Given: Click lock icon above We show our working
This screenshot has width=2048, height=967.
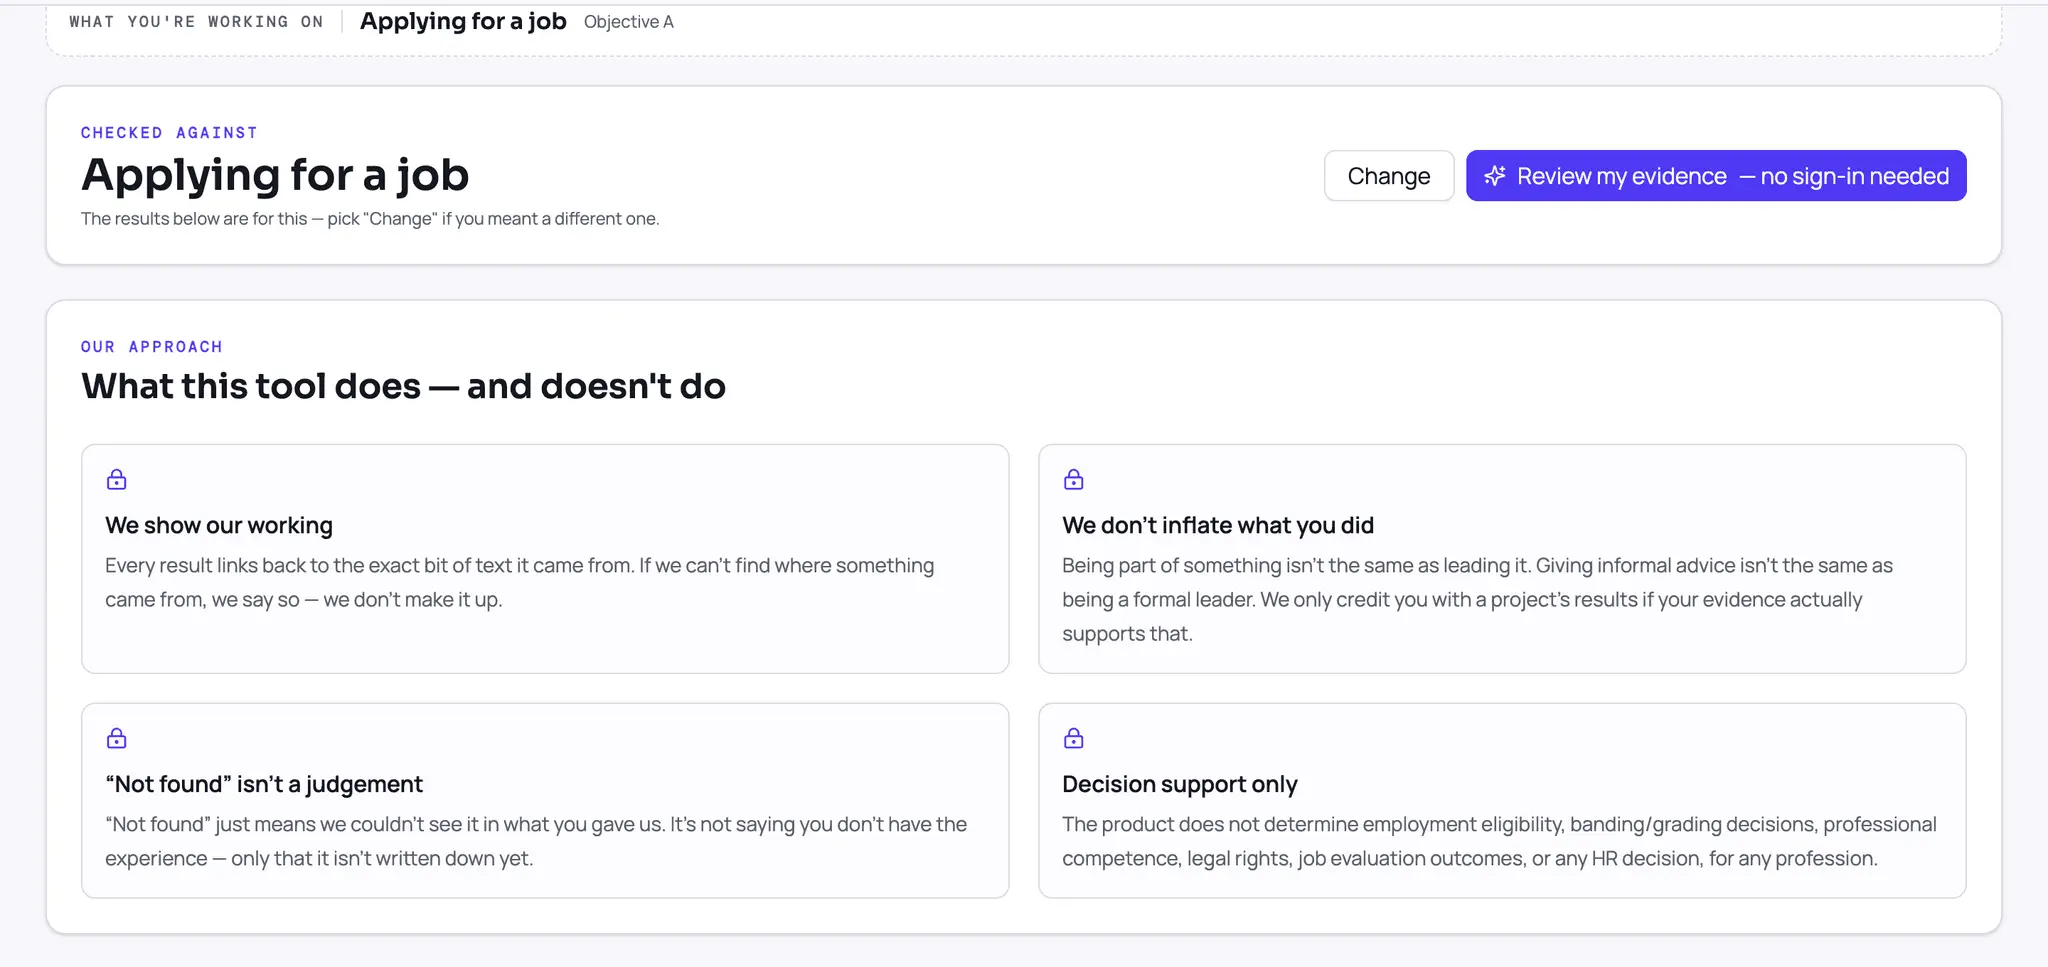Looking at the screenshot, I should coord(117,480).
